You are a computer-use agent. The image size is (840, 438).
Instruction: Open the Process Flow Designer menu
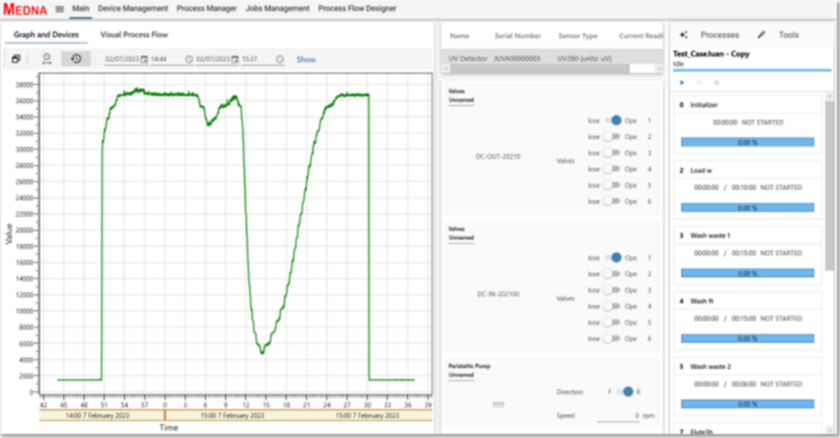coord(356,9)
